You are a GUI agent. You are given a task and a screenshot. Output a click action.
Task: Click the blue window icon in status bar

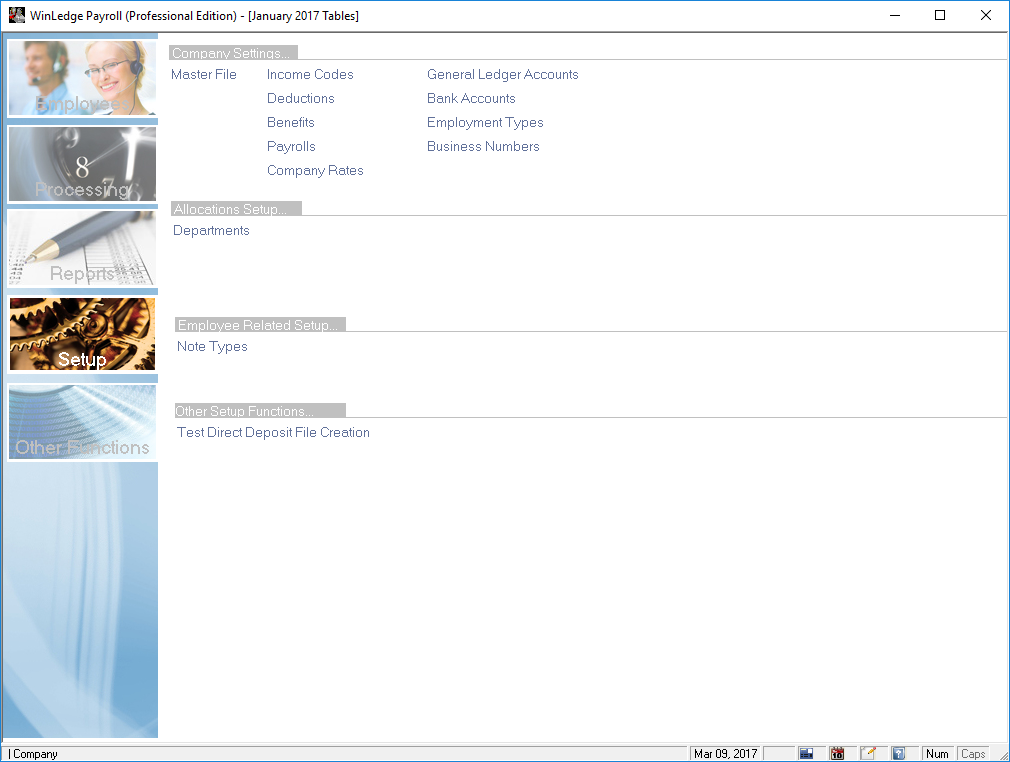click(806, 754)
